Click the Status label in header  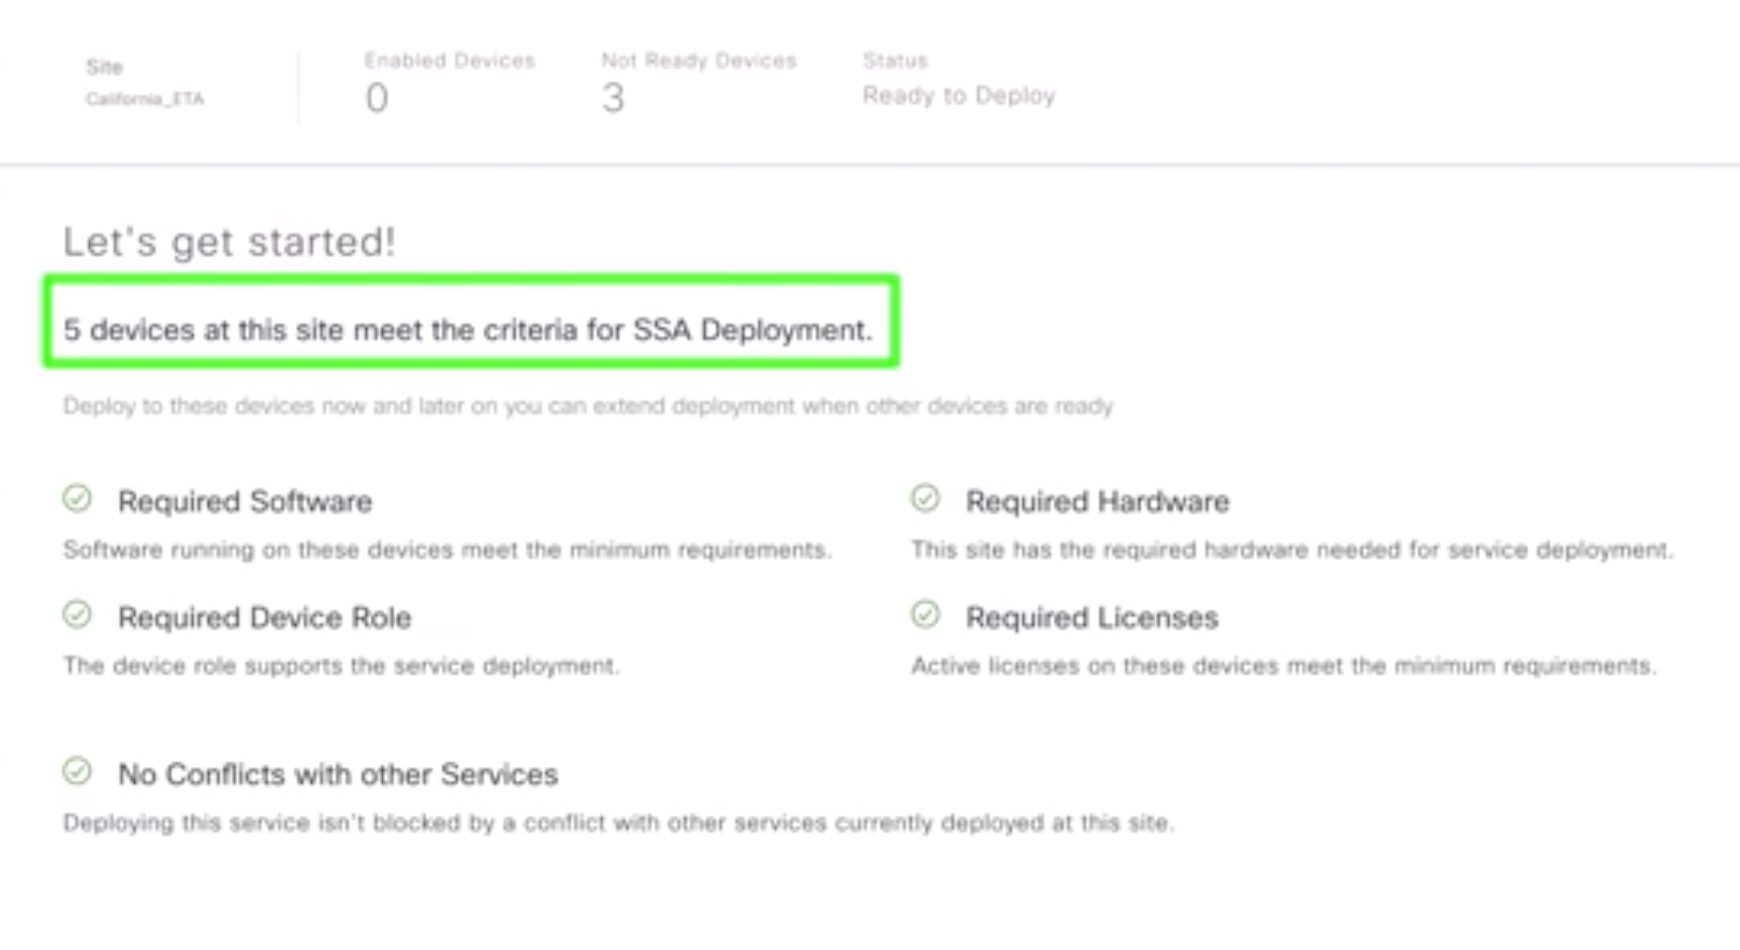(x=895, y=61)
